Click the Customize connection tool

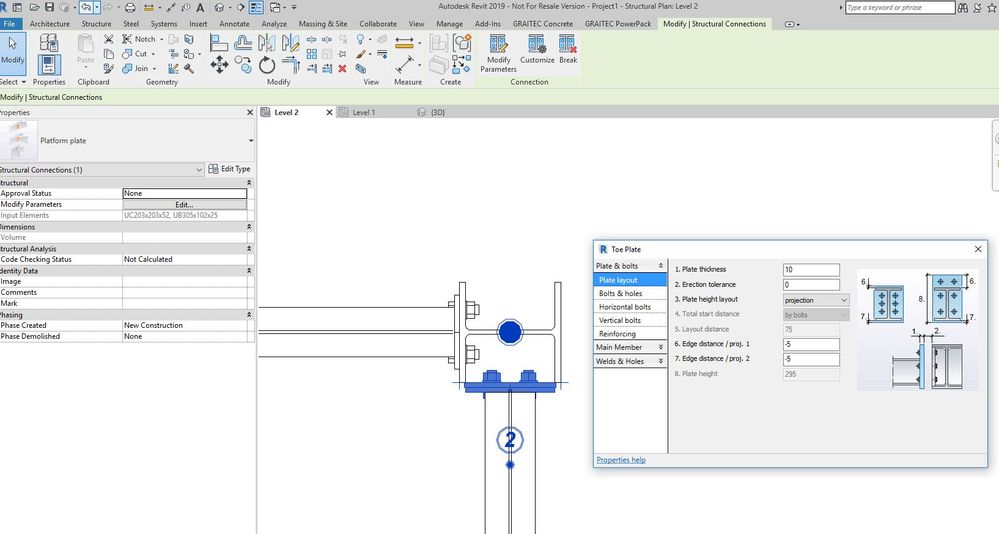click(x=537, y=50)
